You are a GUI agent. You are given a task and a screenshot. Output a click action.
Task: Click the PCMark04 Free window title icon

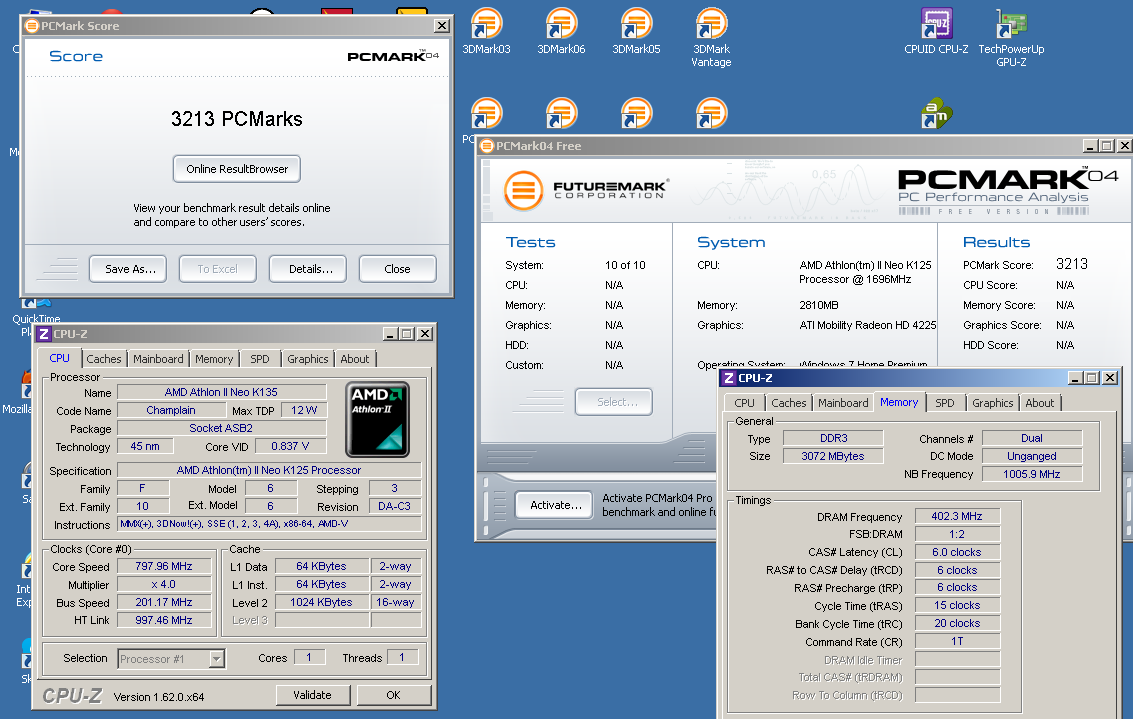point(487,146)
